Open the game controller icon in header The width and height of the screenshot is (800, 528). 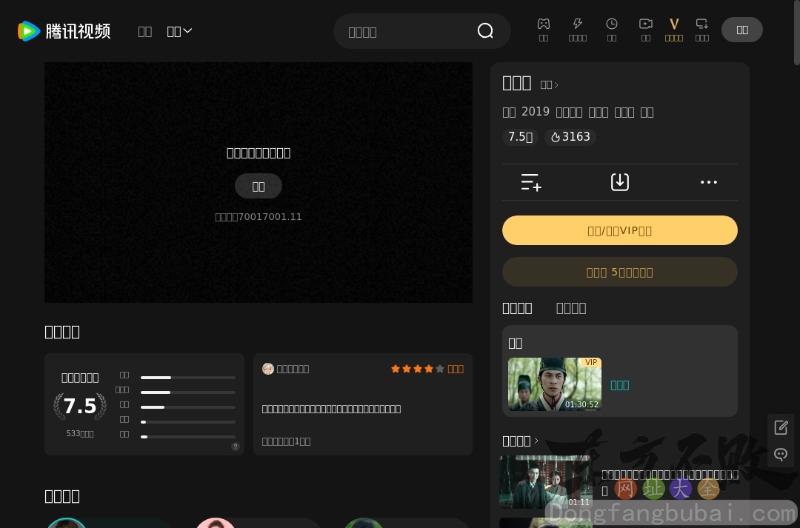(x=543, y=24)
